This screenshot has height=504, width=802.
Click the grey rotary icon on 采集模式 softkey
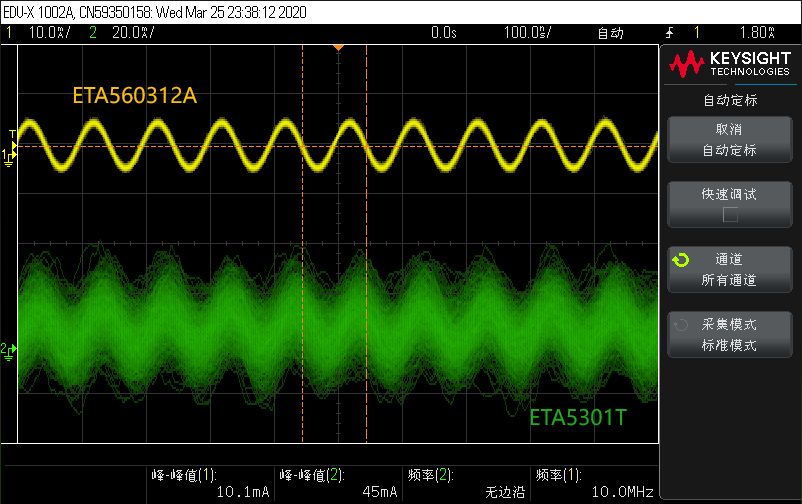[681, 325]
